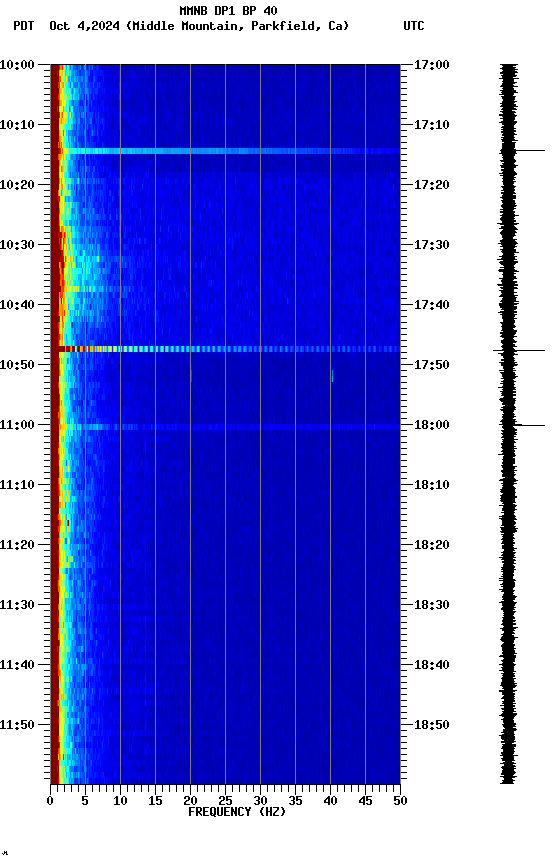Click the 10:50 PDT time label
Viewport: 552px width, 864px height.
[x=17, y=365]
